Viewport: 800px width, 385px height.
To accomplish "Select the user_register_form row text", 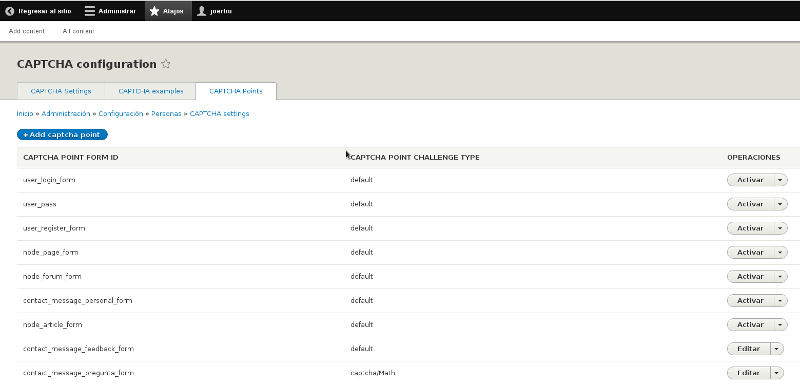I will [54, 228].
